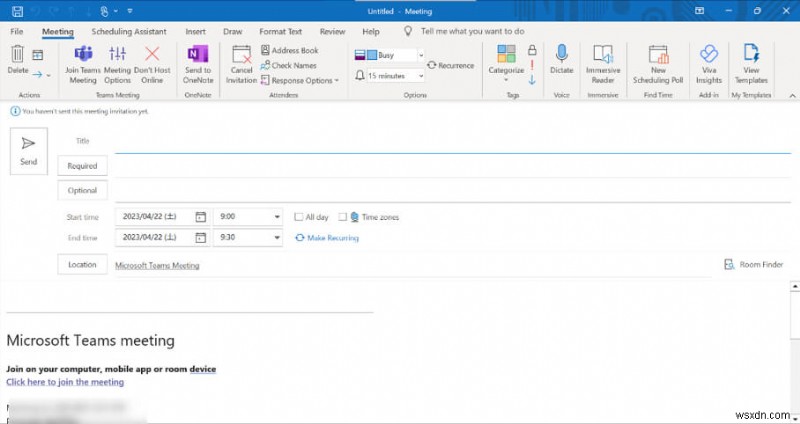Mark meeting as Private with lock icon
The image size is (800, 424).
532,50
